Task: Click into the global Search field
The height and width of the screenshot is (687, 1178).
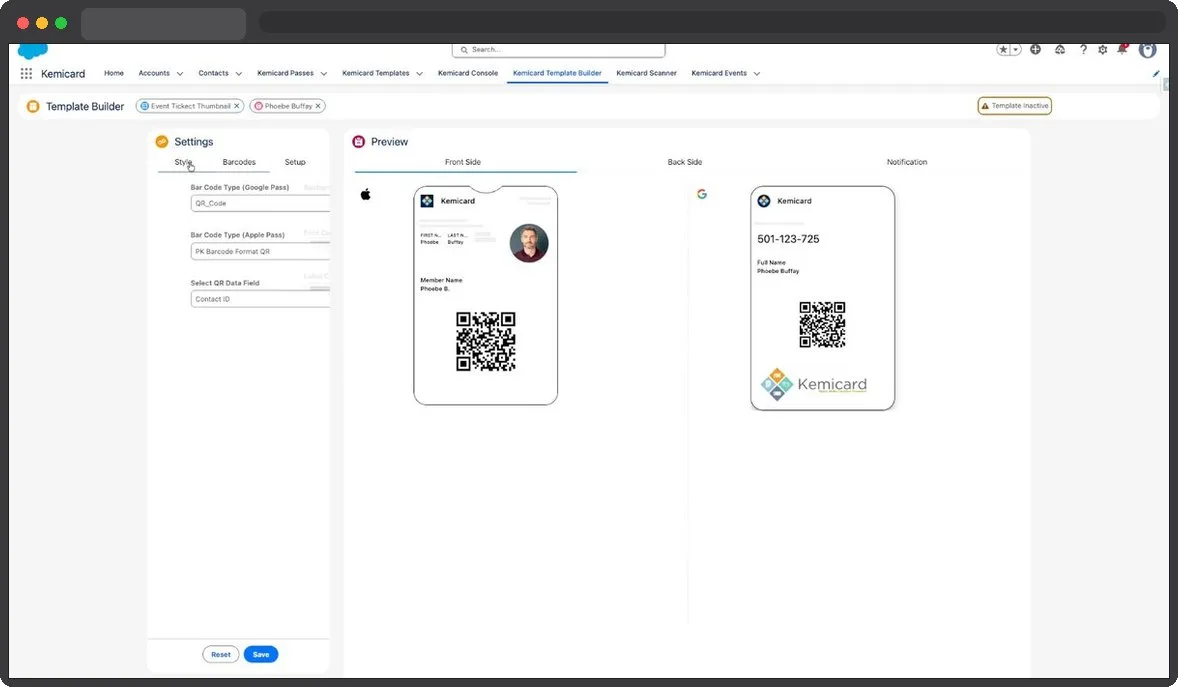Action: 558,50
